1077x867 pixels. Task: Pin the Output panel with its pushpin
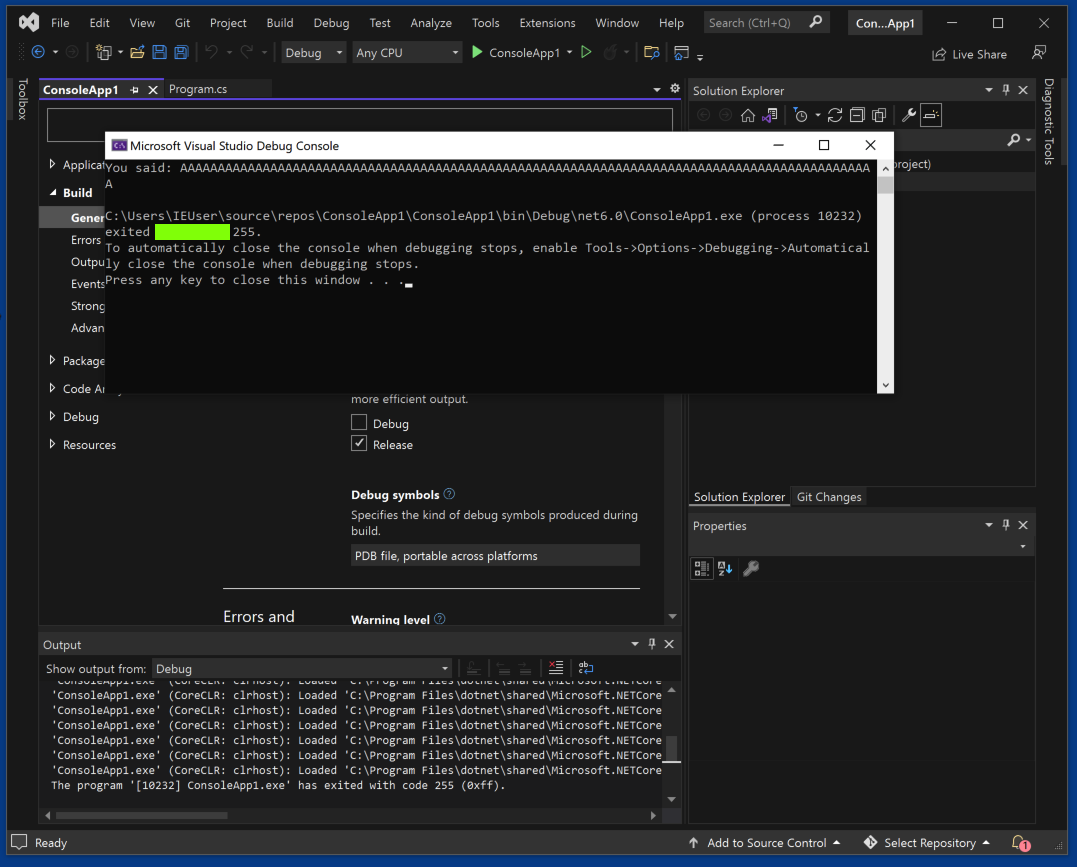652,644
